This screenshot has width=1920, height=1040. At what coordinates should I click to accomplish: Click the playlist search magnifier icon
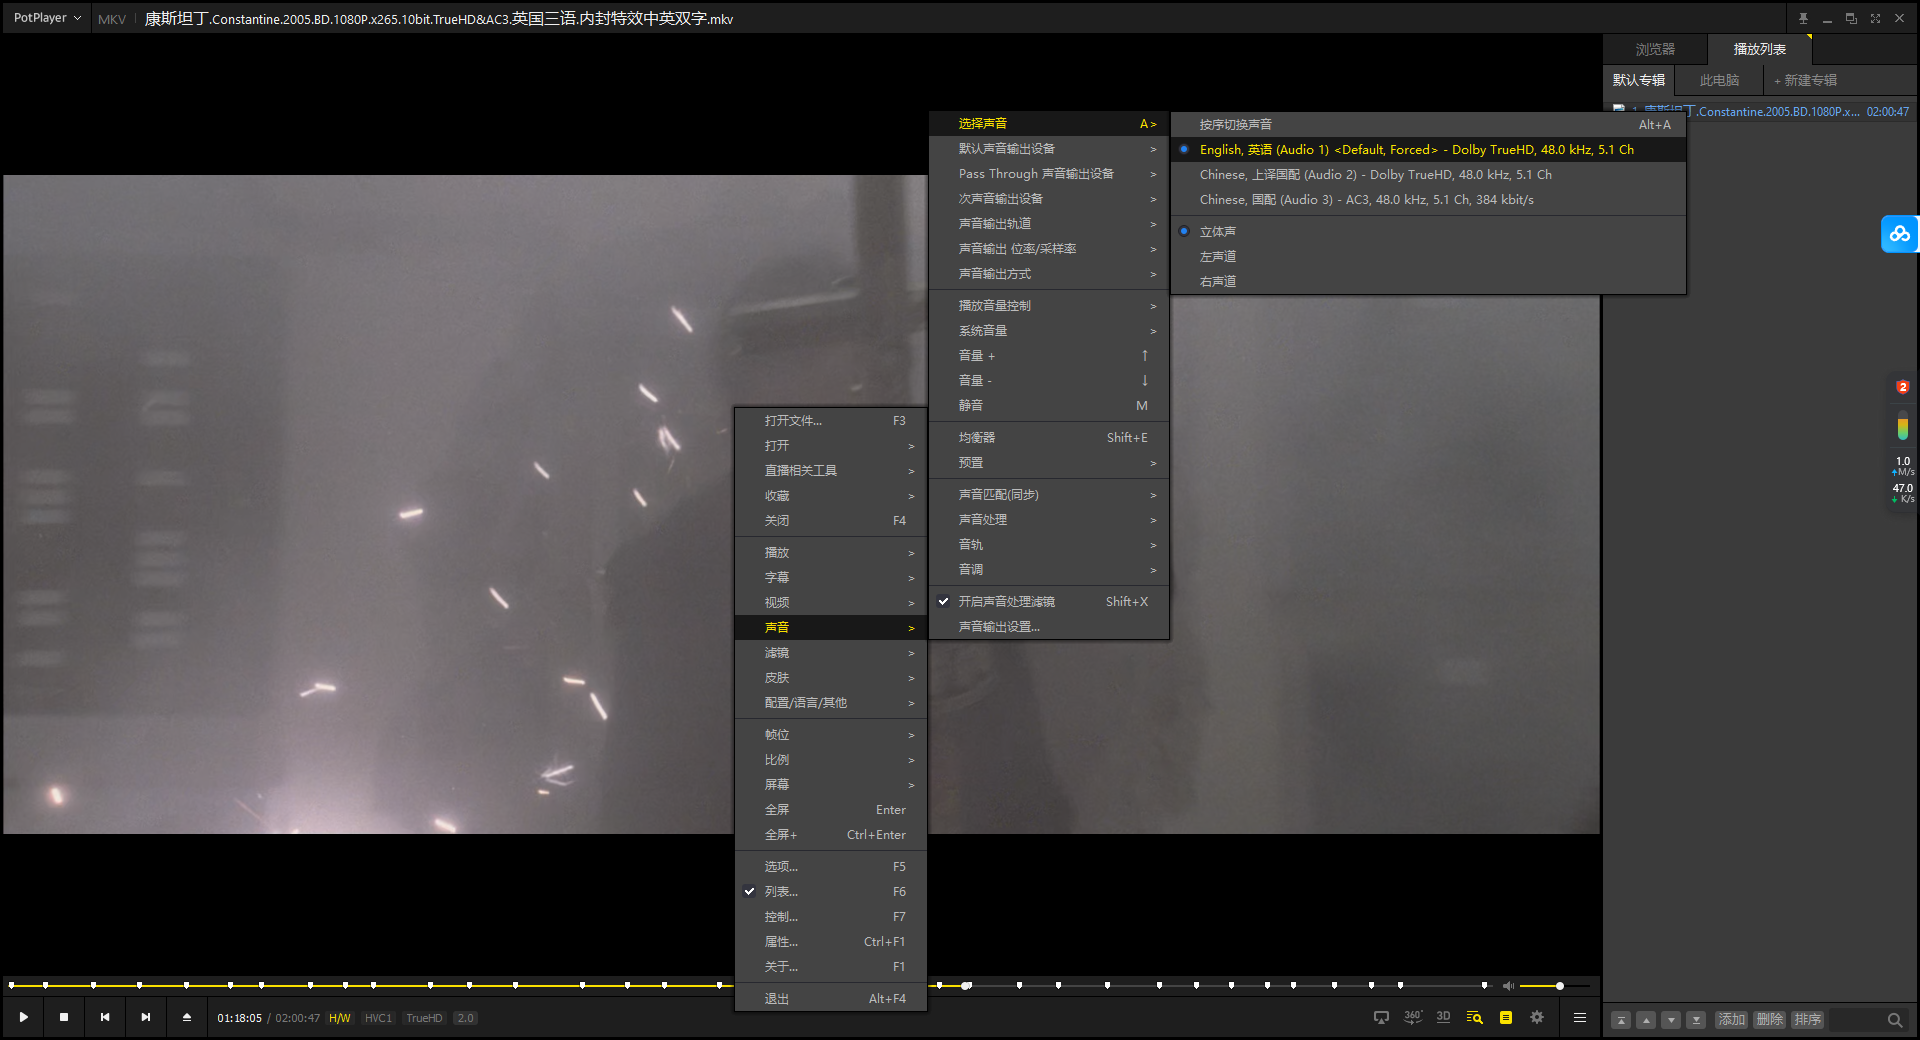[x=1894, y=1020]
